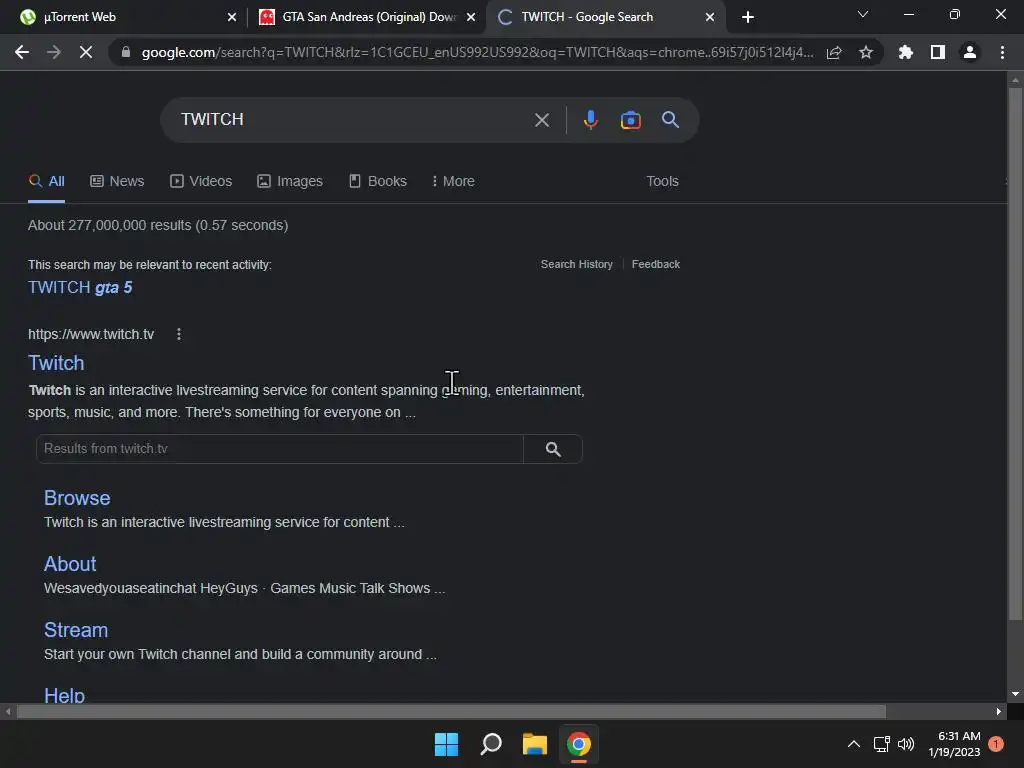Open notification badge in tray

996,744
